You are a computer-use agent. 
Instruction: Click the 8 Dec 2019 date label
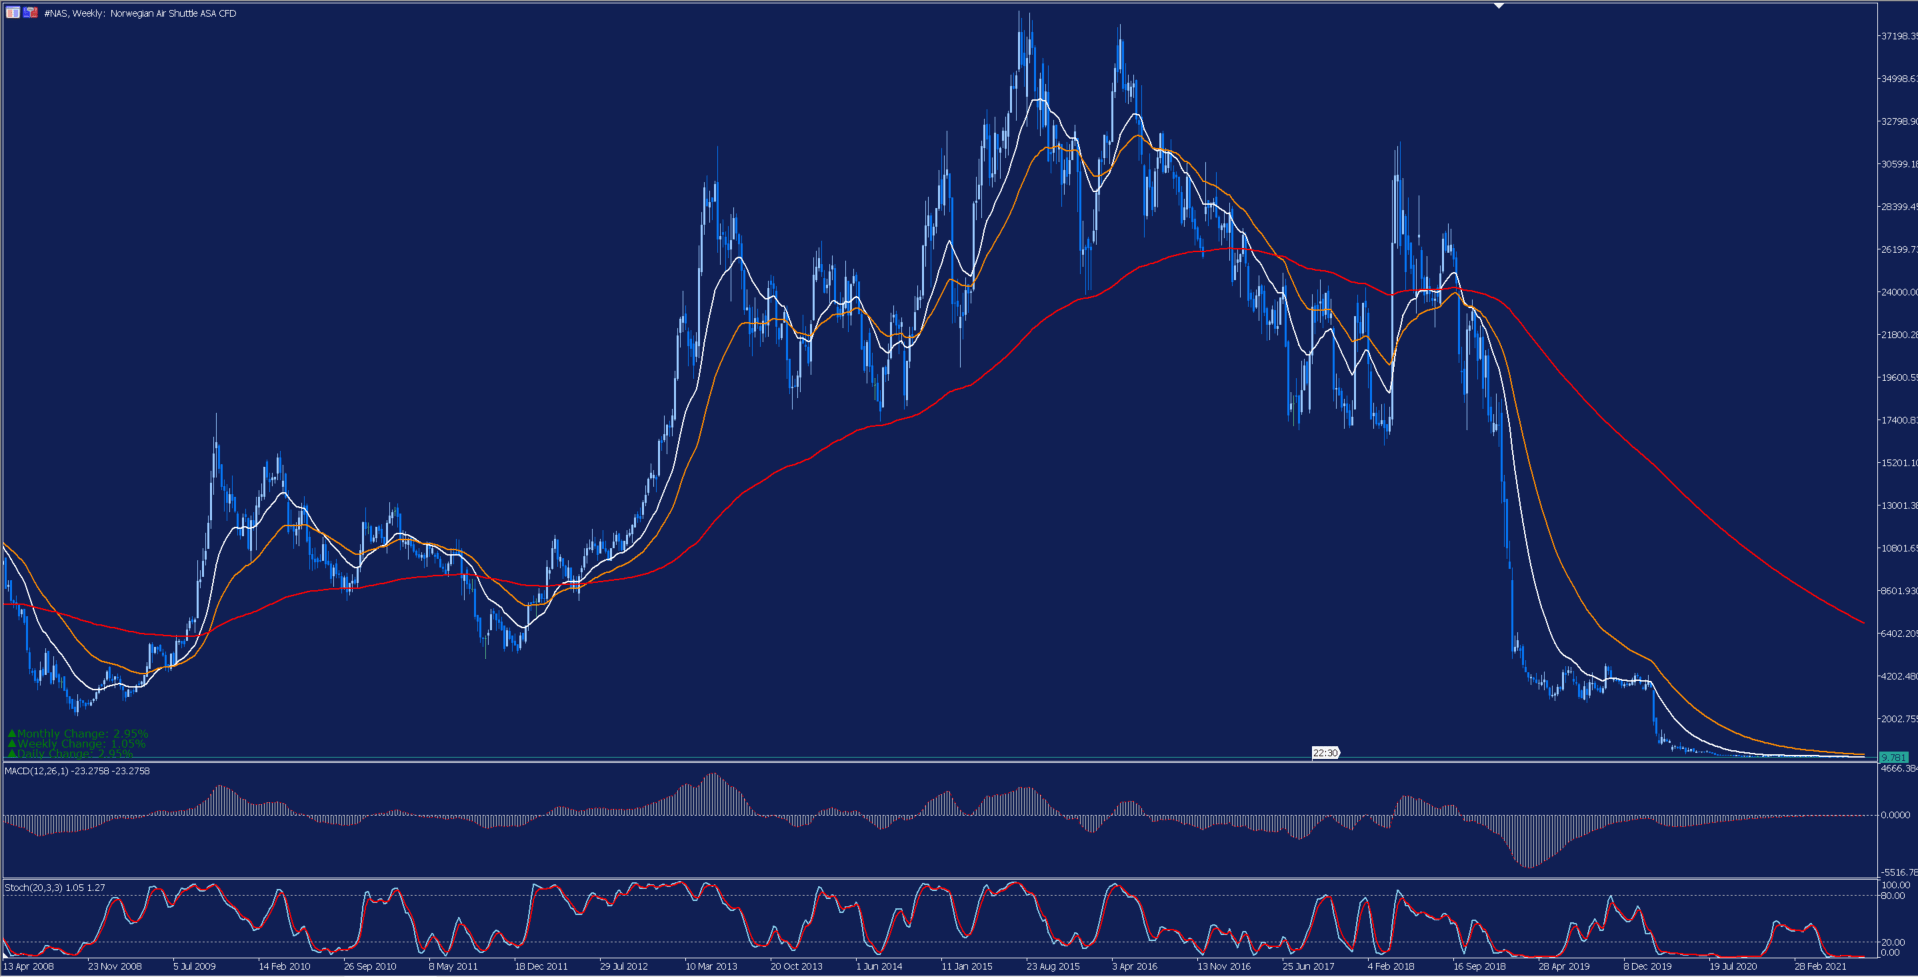click(x=1648, y=967)
